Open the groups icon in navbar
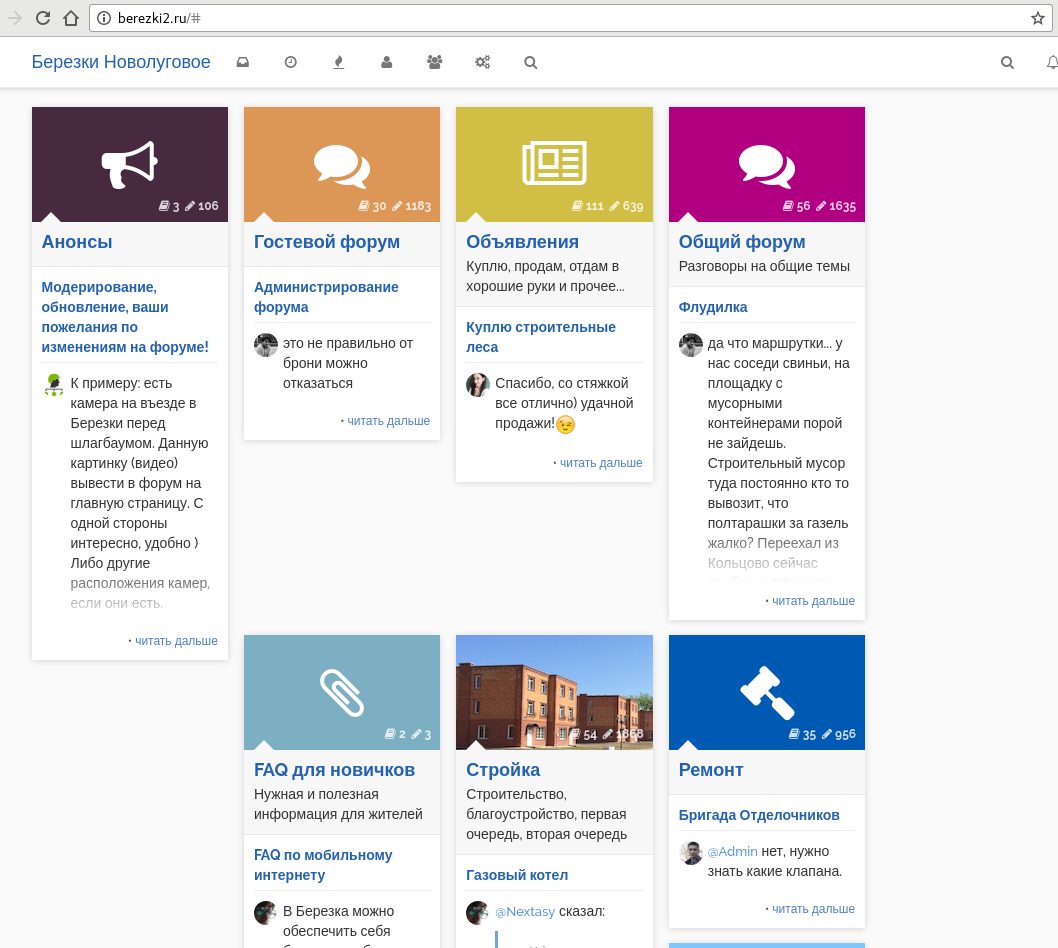 pos(434,62)
